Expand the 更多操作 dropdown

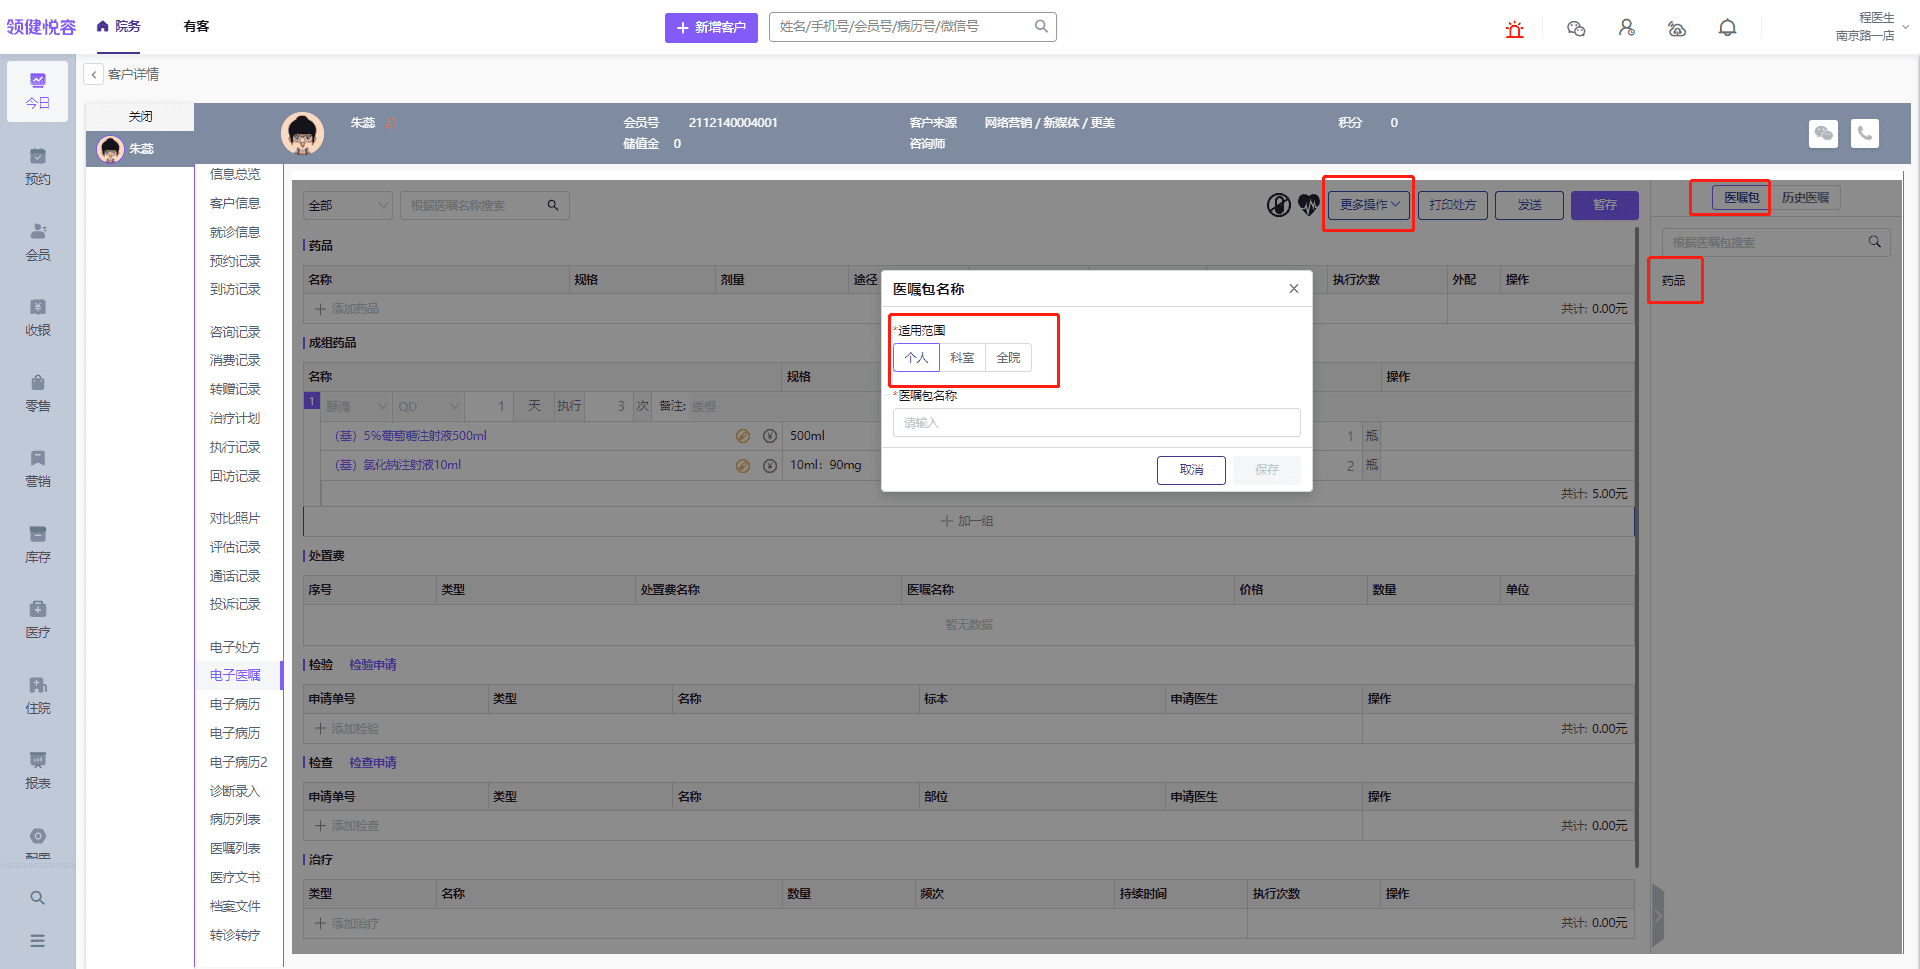point(1368,205)
